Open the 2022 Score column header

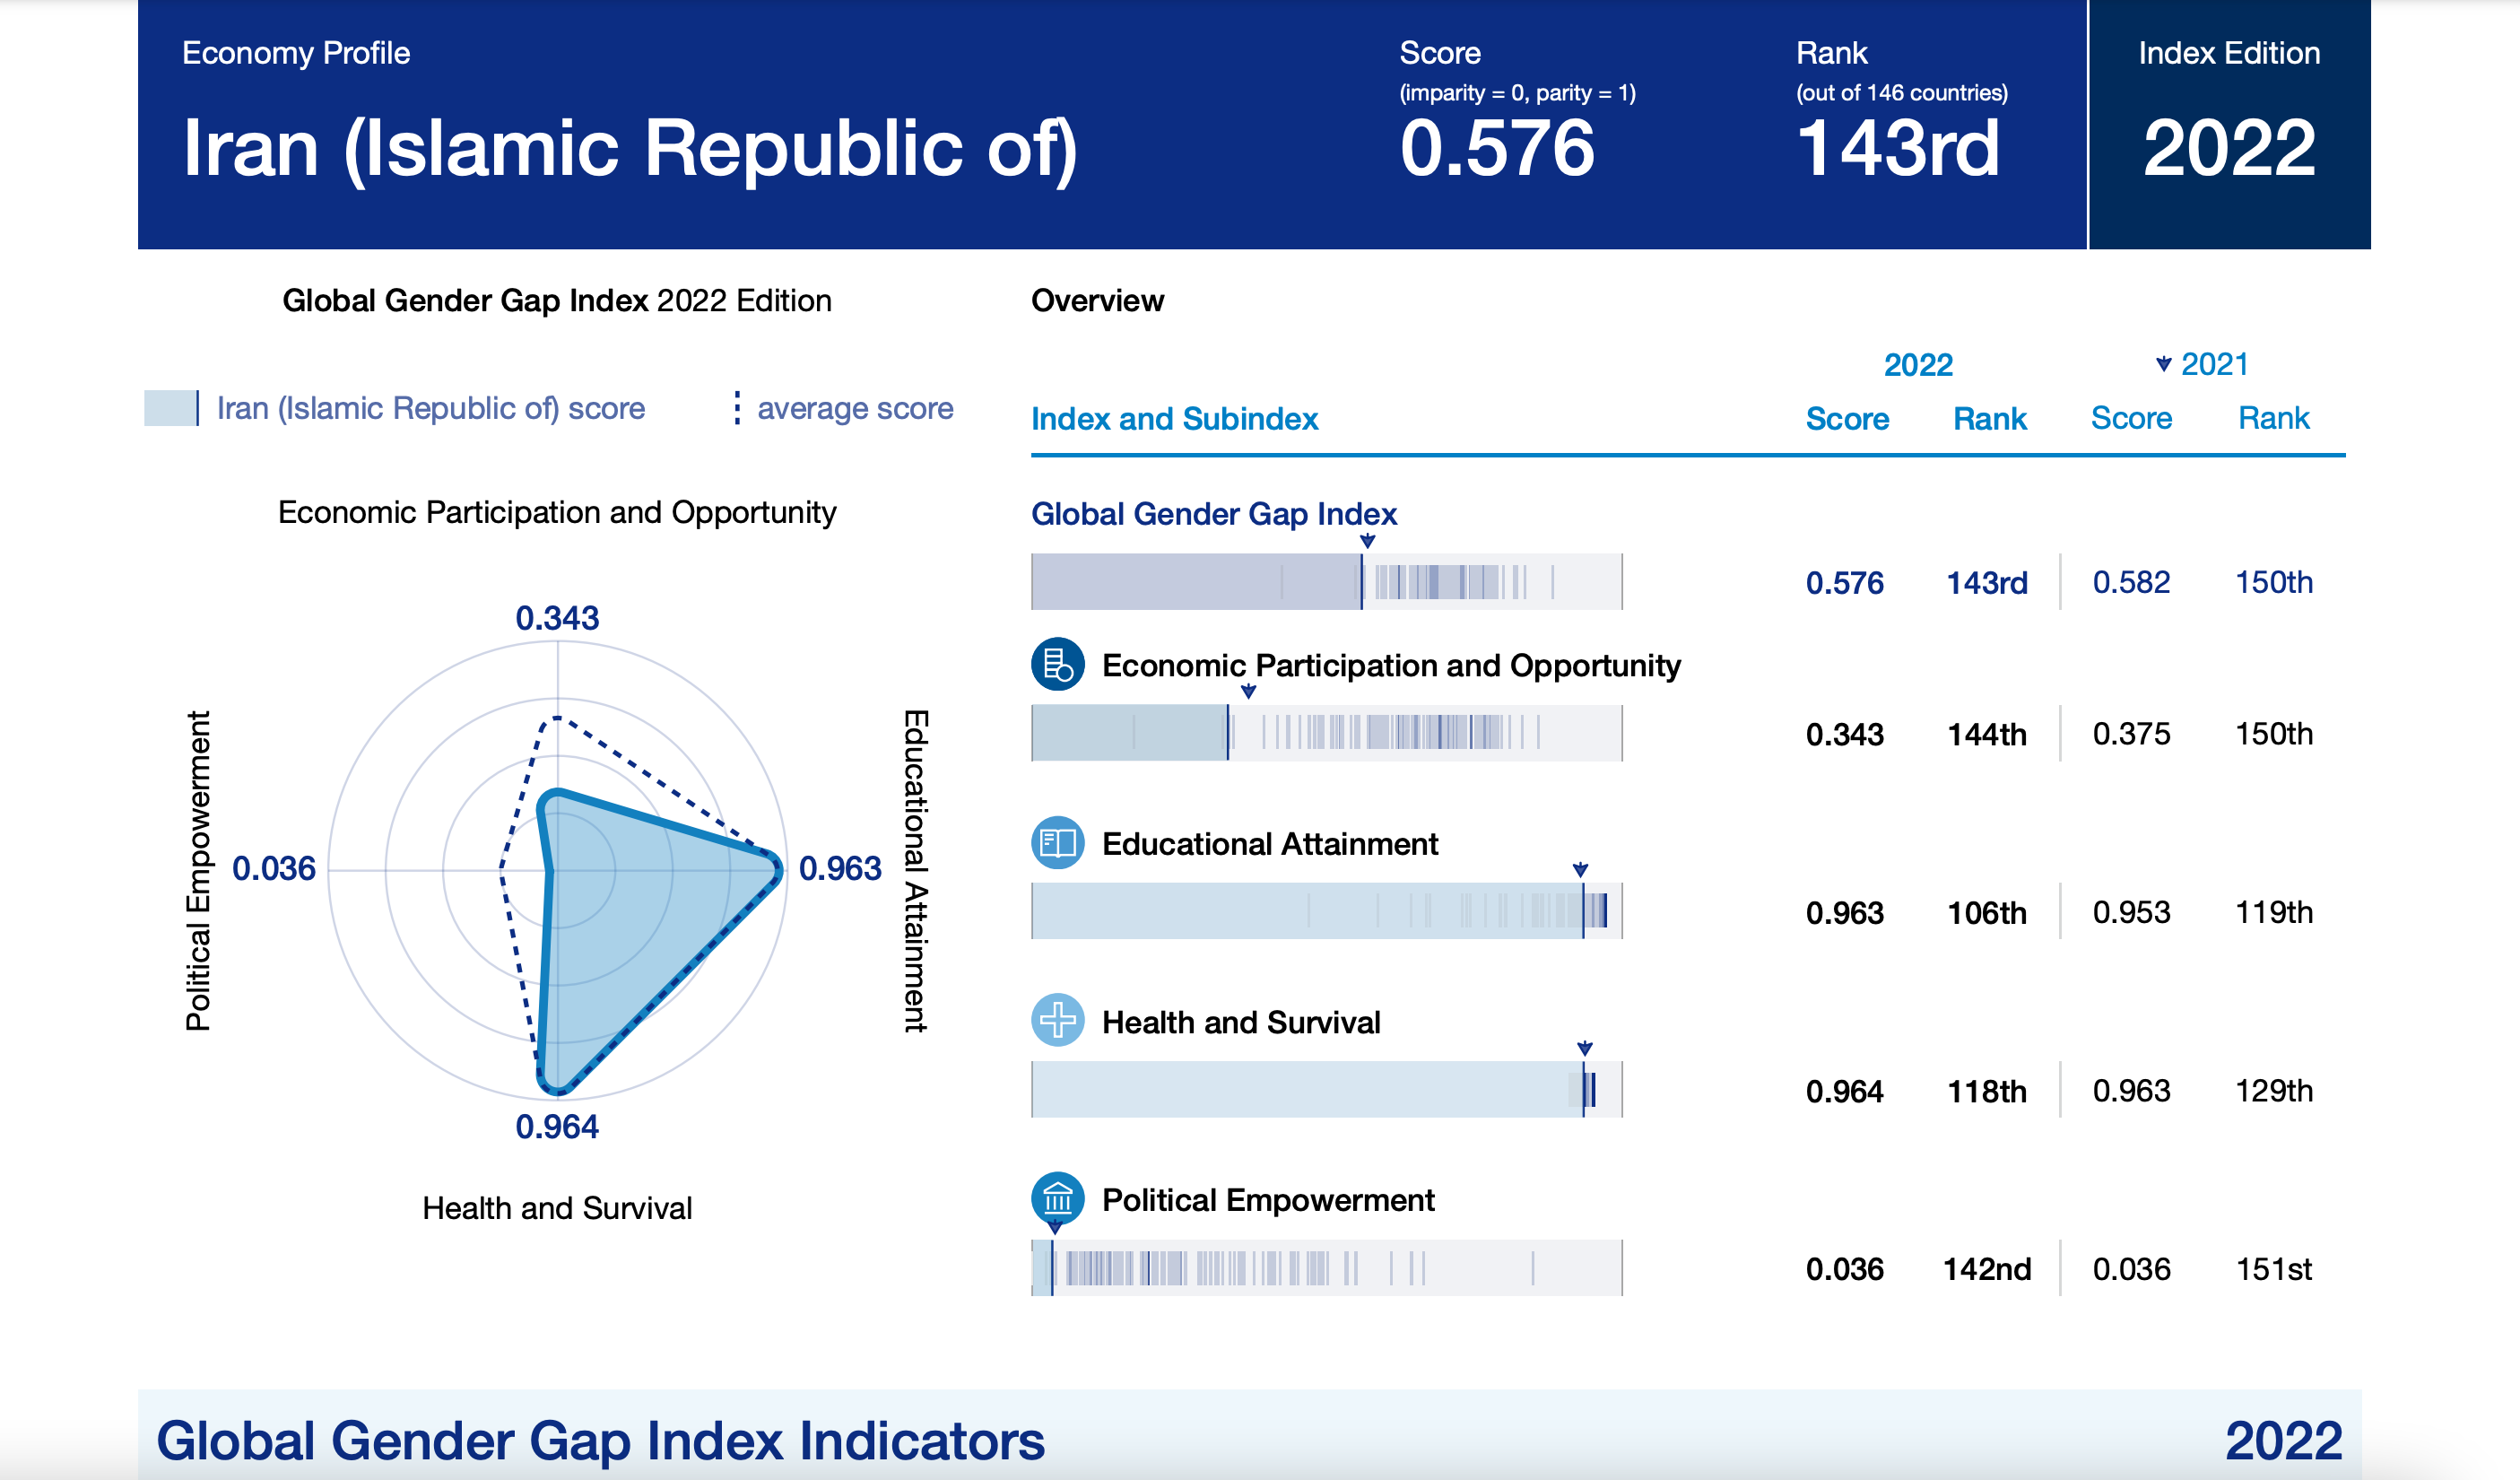point(1847,418)
